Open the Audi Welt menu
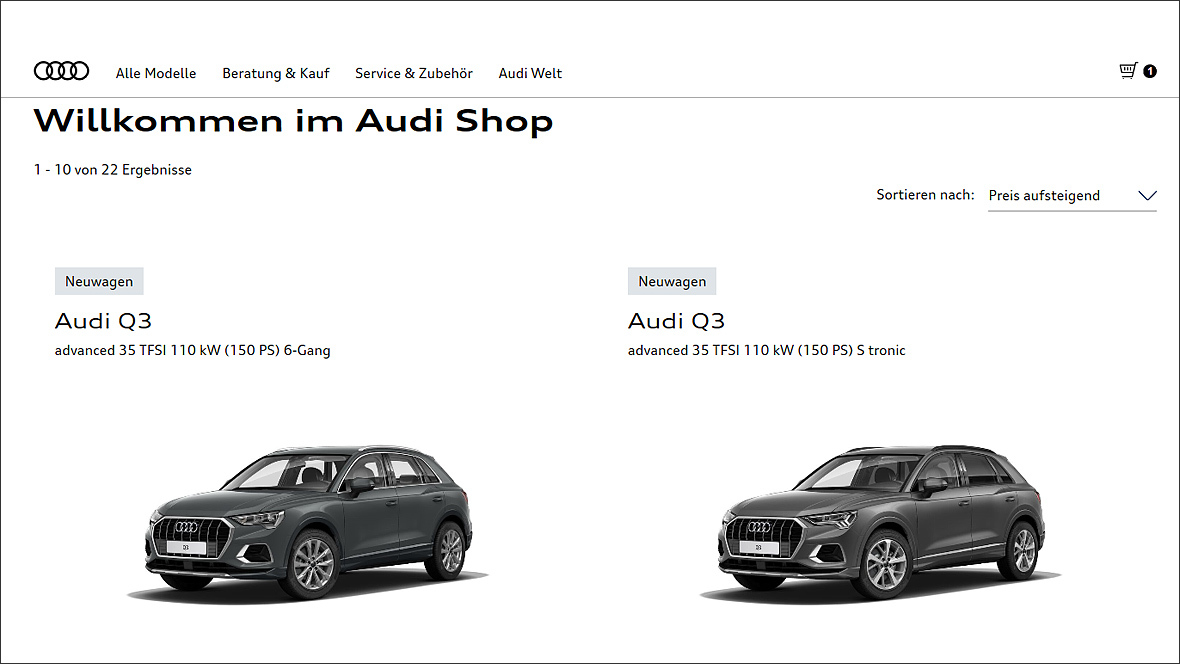1180x664 pixels. [530, 73]
